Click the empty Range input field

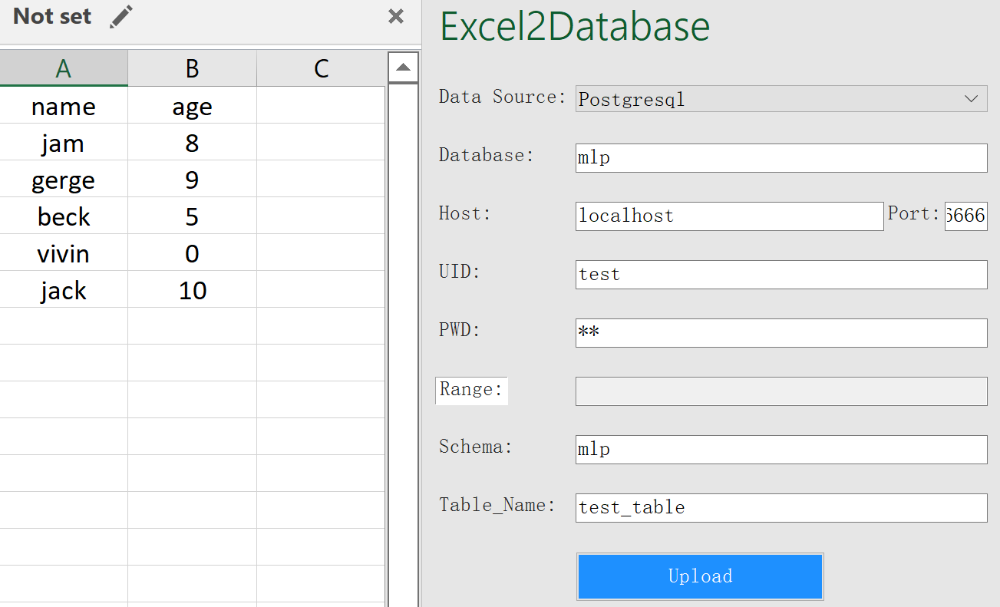[x=781, y=391]
